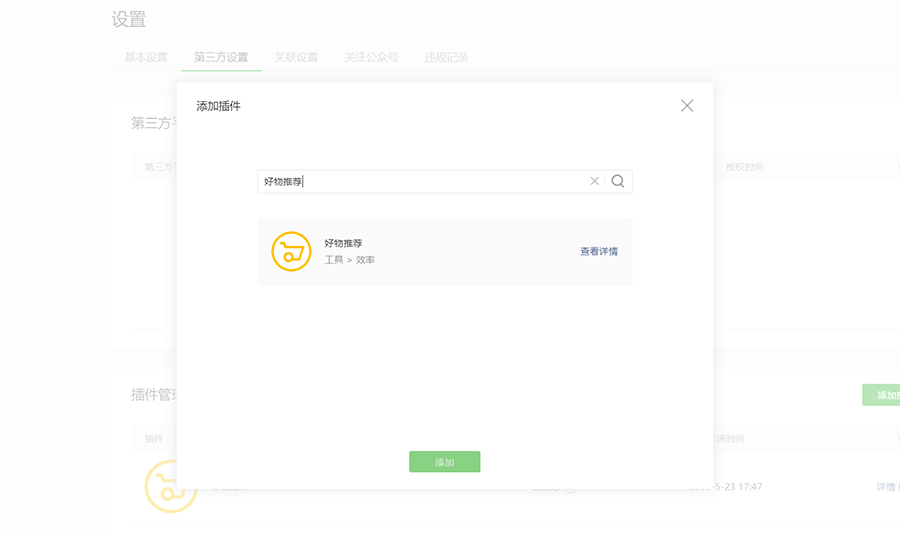
Task: Clear the search text with small X icon
Action: click(x=595, y=181)
